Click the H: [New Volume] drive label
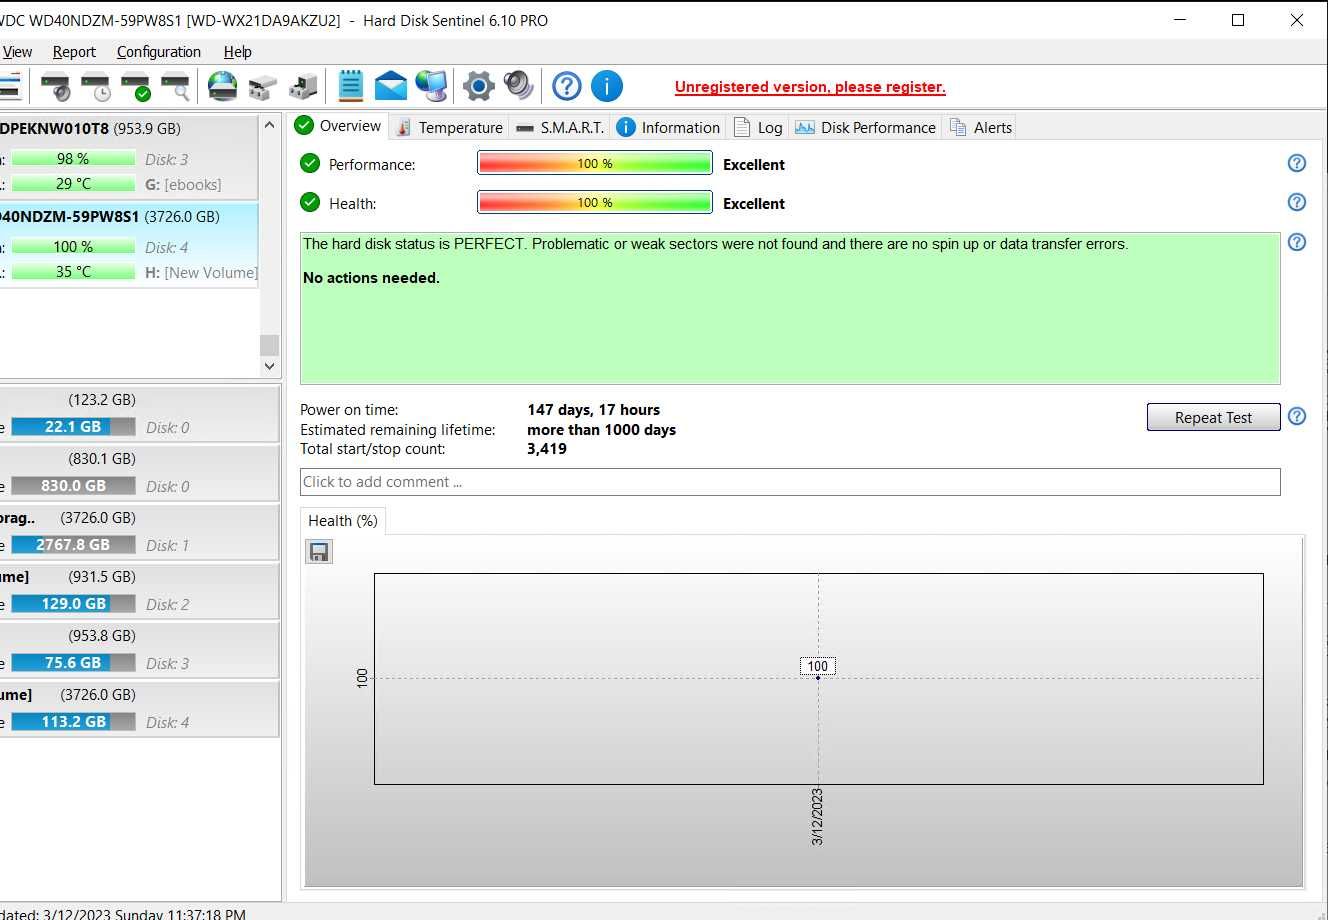 coord(201,272)
